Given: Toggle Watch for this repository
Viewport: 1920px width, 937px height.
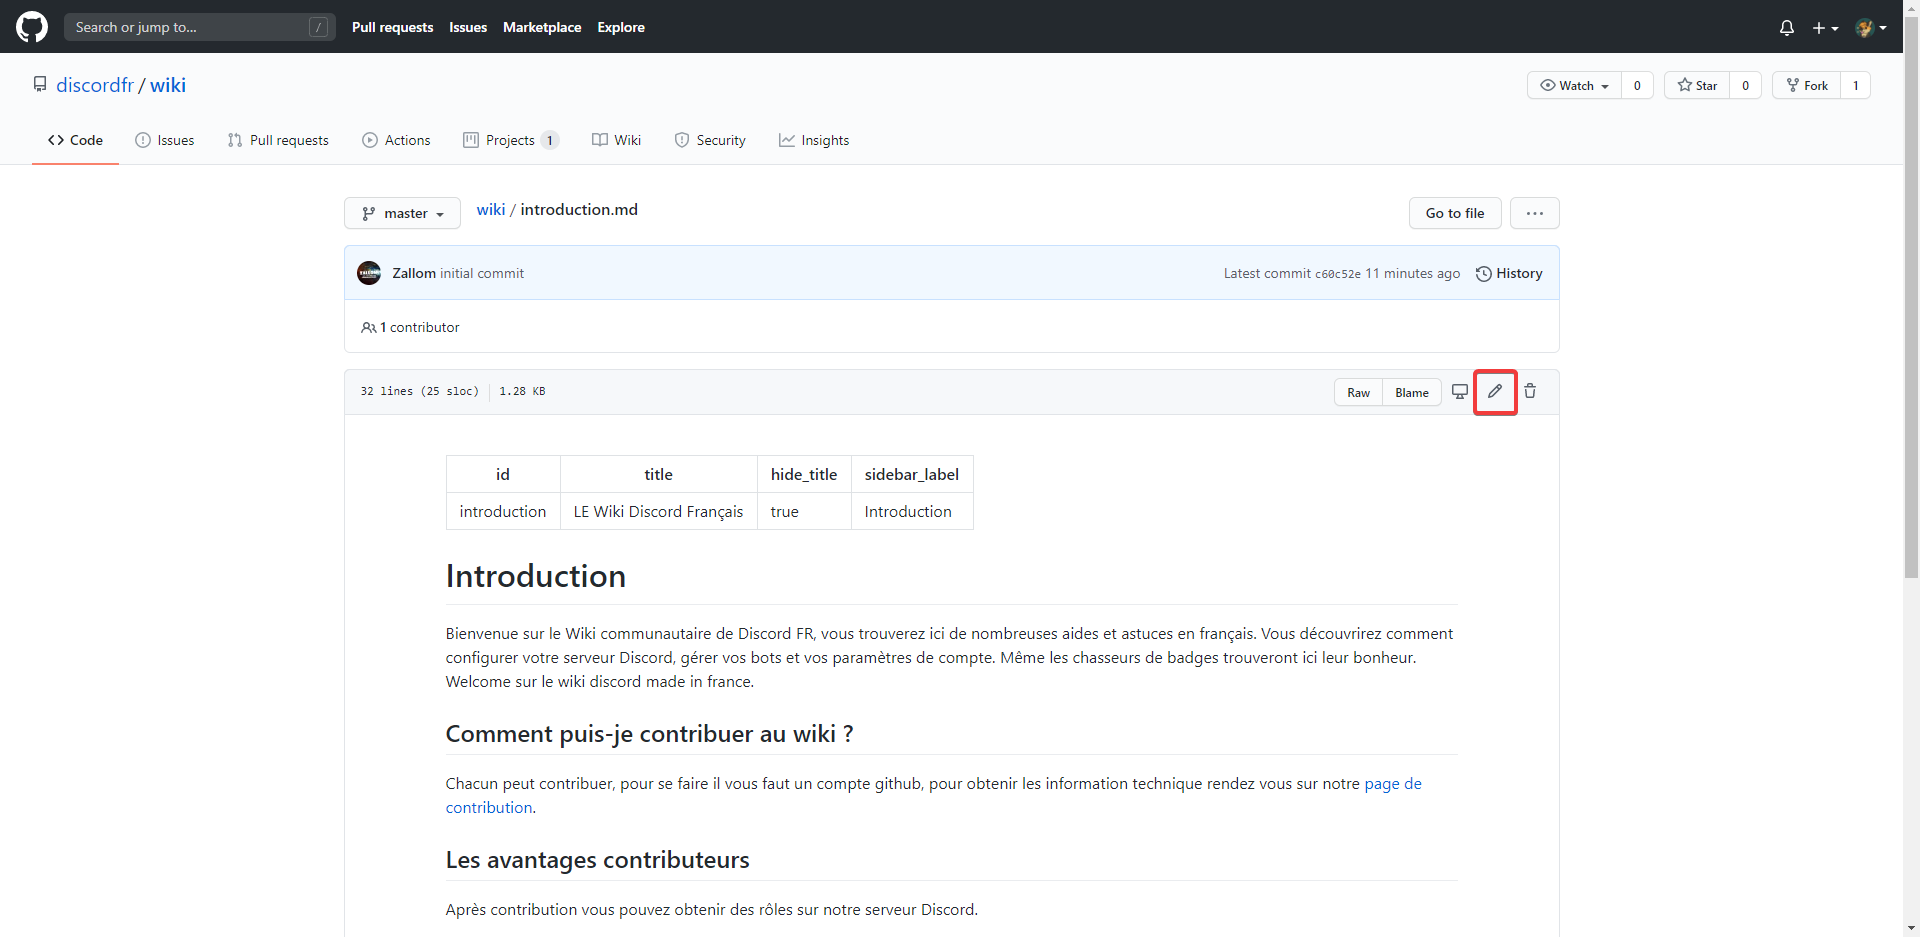Looking at the screenshot, I should tap(1574, 85).
